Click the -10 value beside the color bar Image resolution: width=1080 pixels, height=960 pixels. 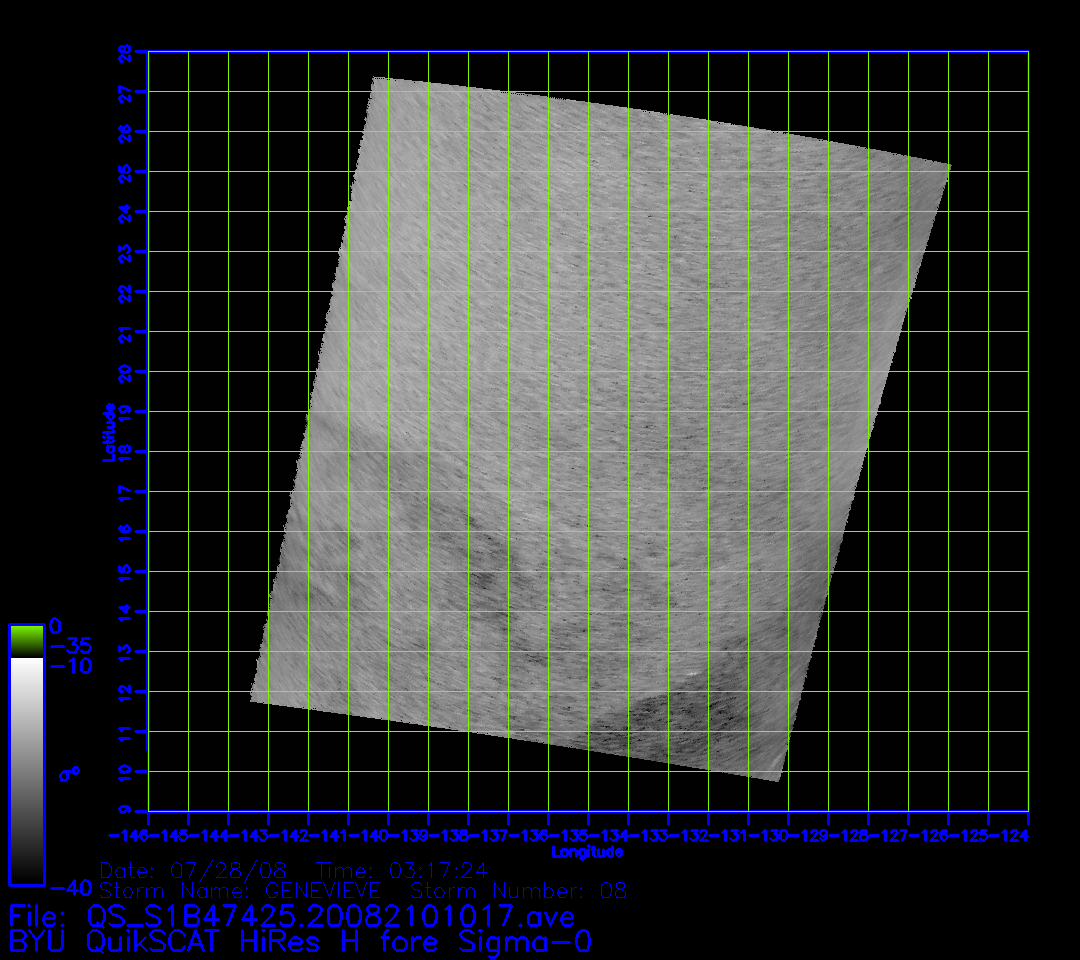pyautogui.click(x=70, y=666)
